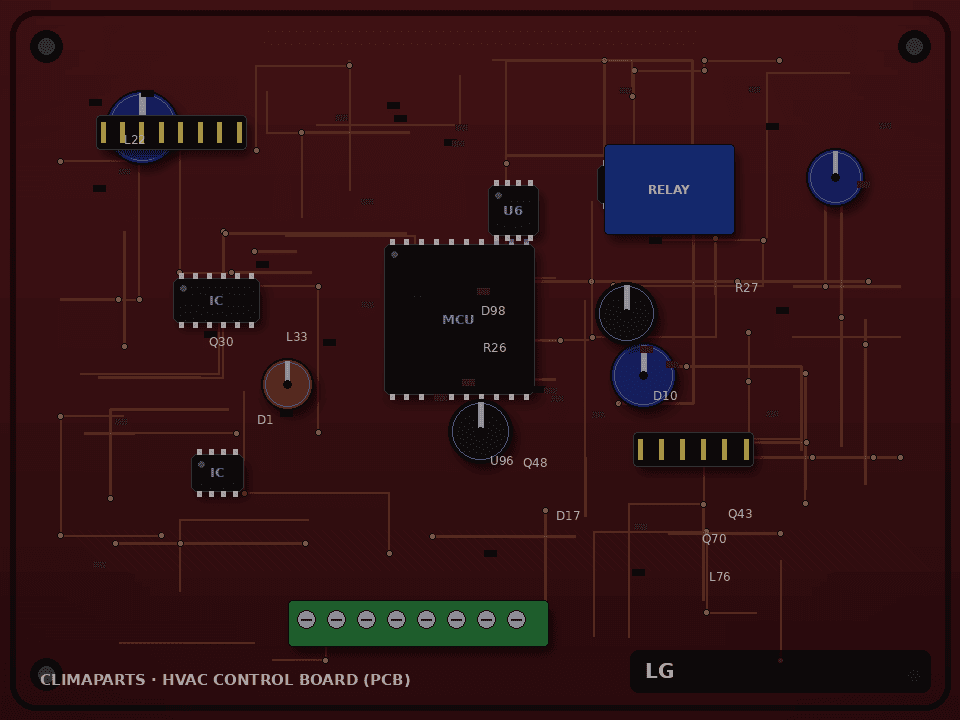Click the blue RELAY component

coord(669,189)
